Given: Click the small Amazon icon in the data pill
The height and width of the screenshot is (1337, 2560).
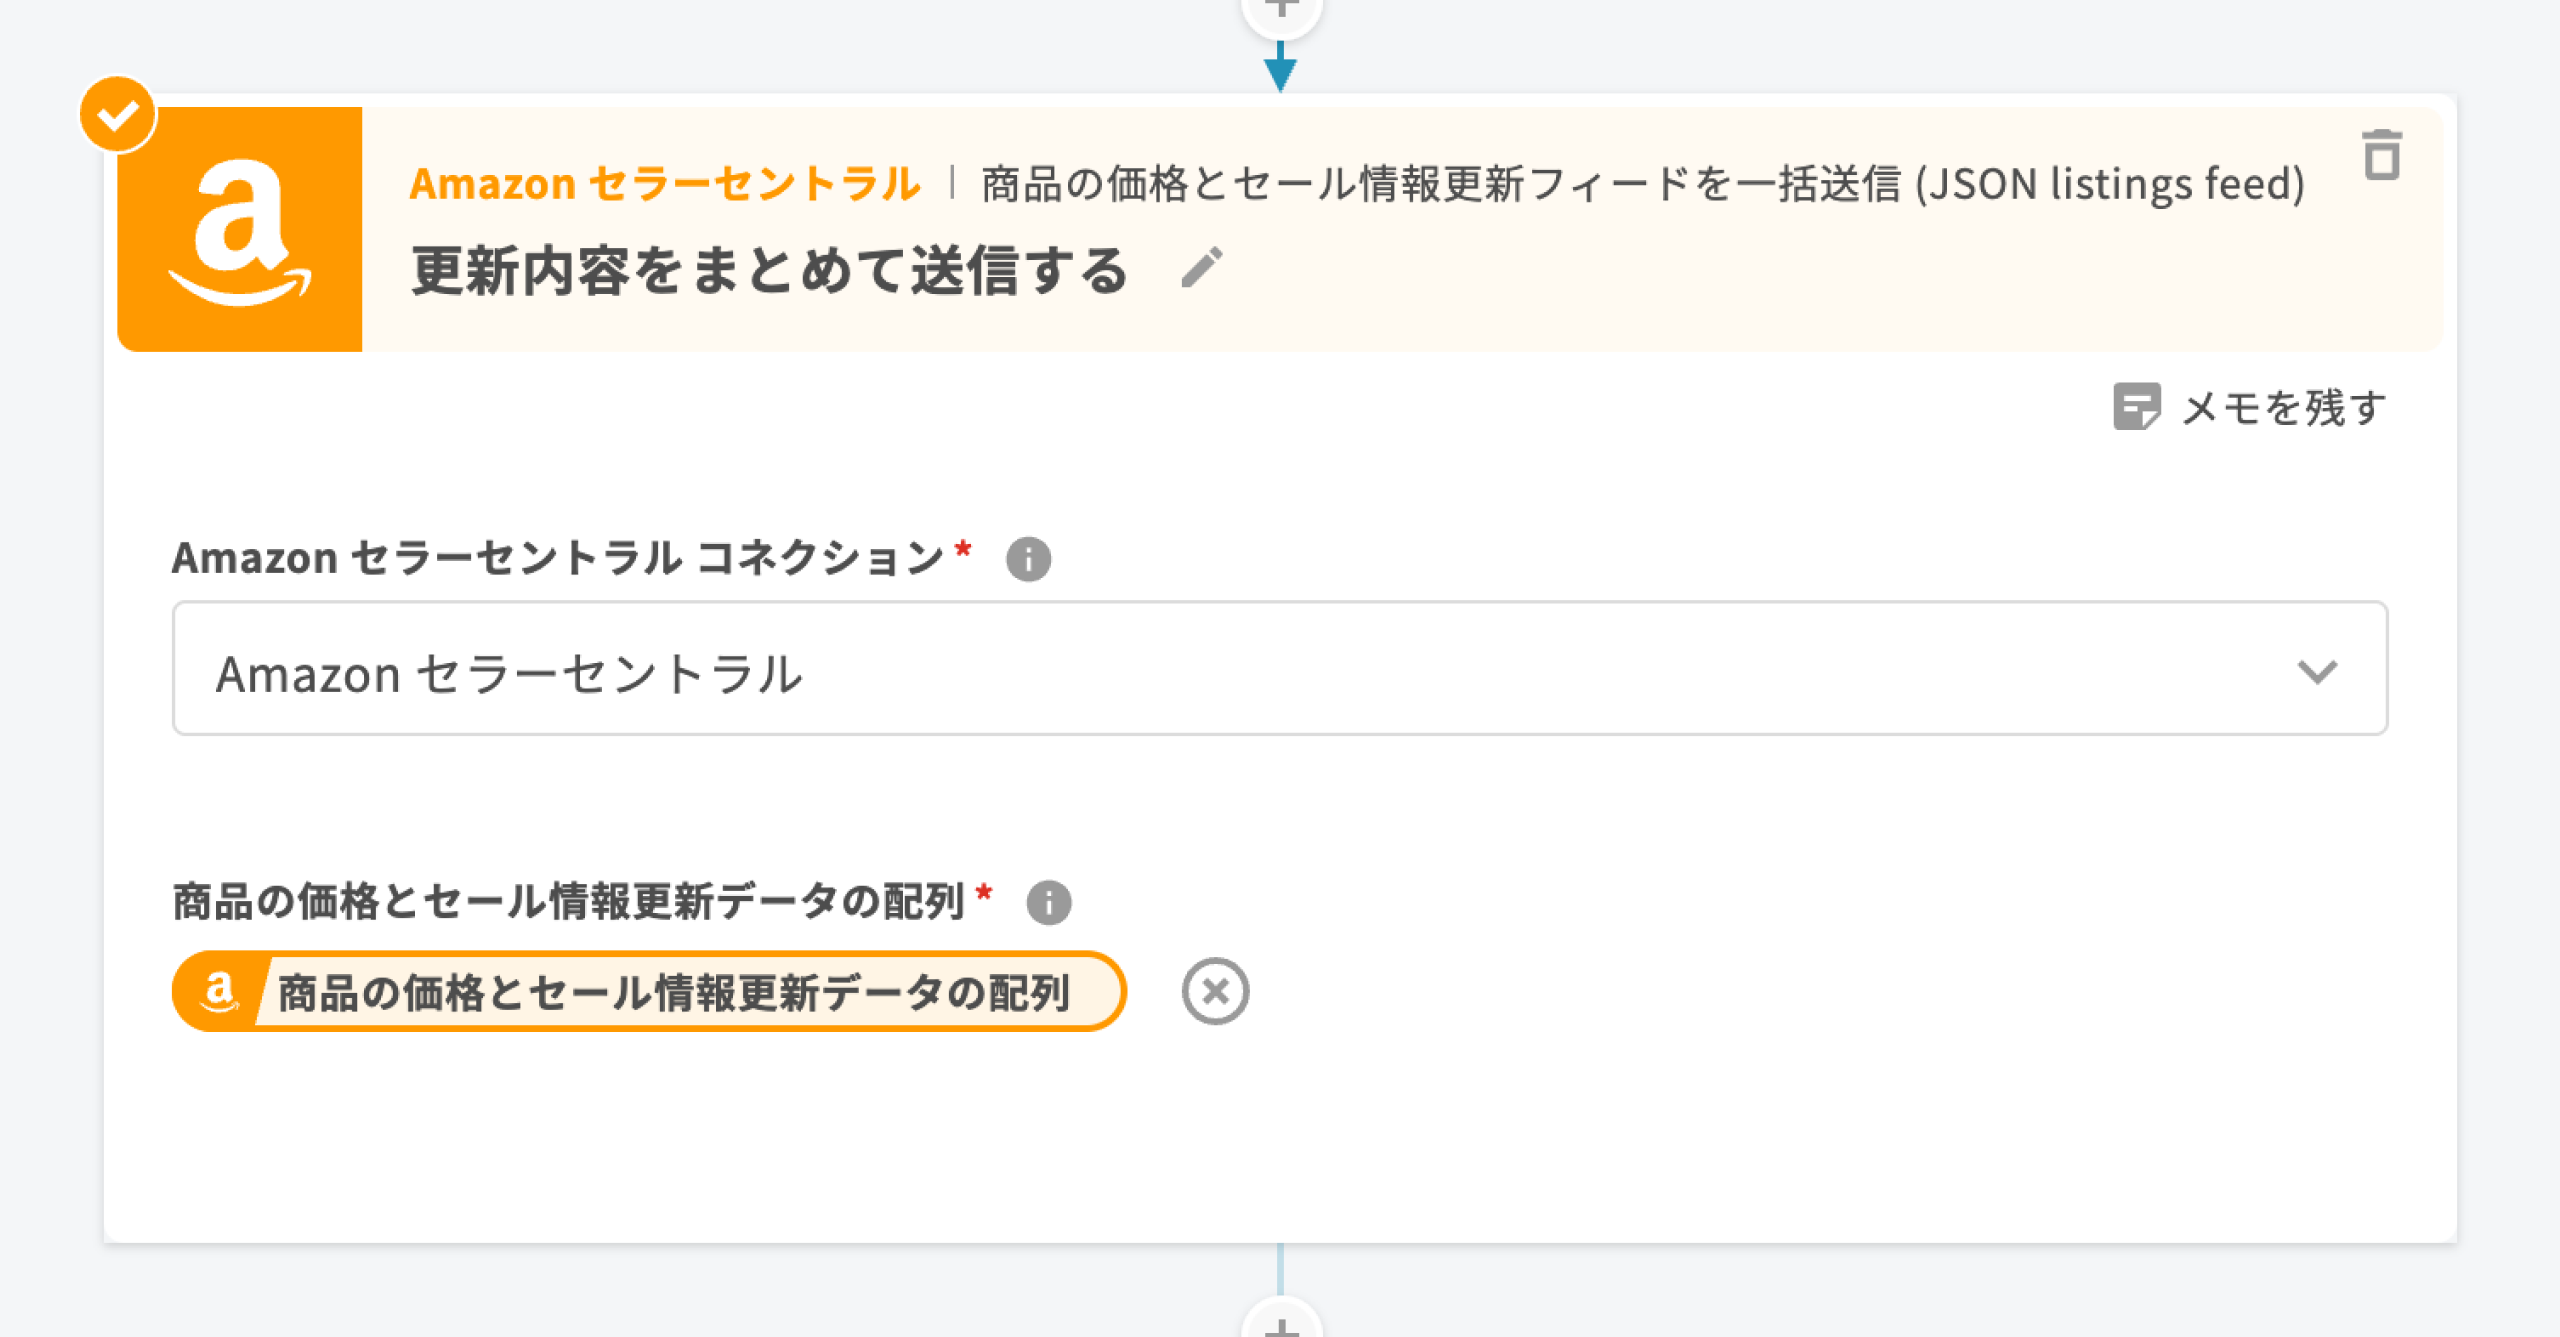Looking at the screenshot, I should coord(218,991).
